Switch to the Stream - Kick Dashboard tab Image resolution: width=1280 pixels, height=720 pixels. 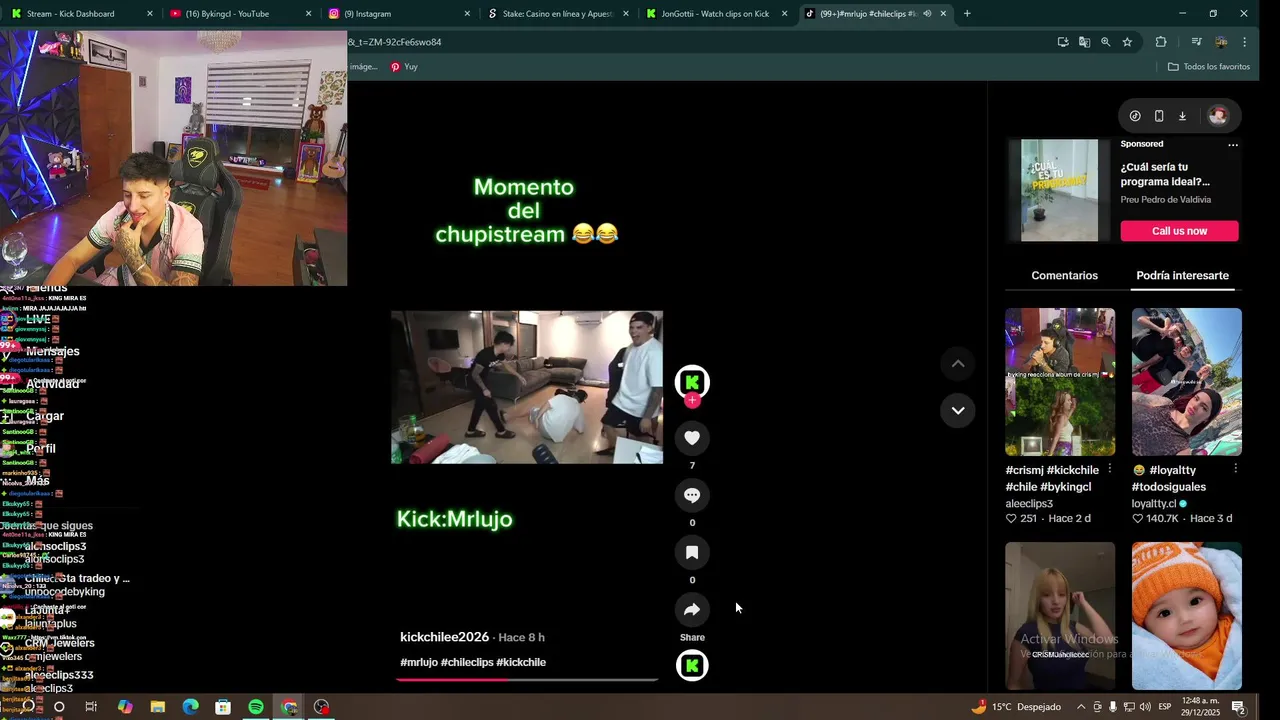coord(82,14)
